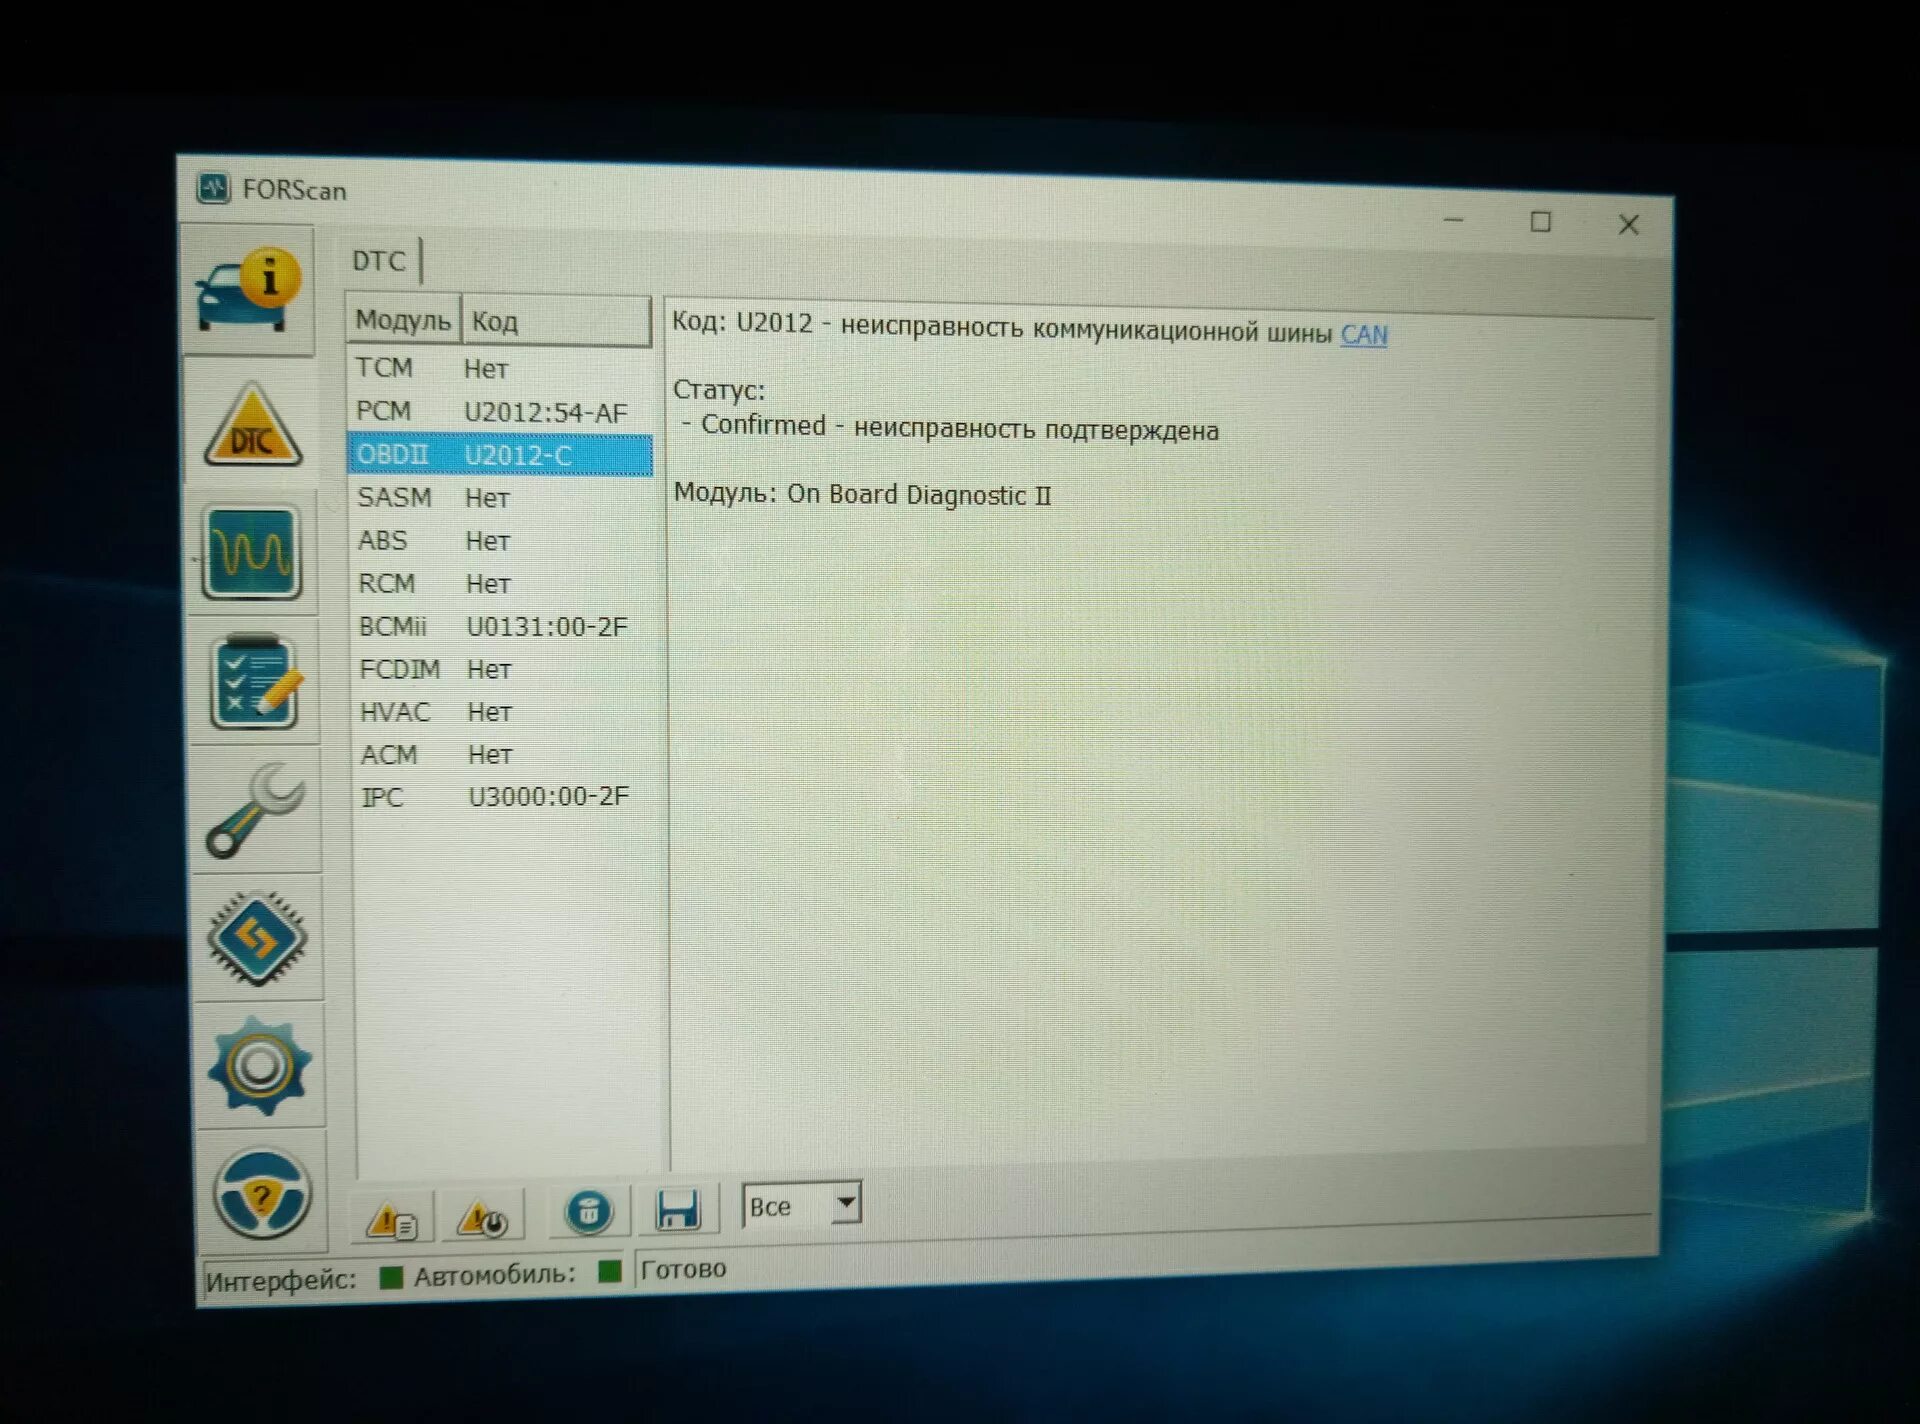Click the Код column header

point(556,321)
